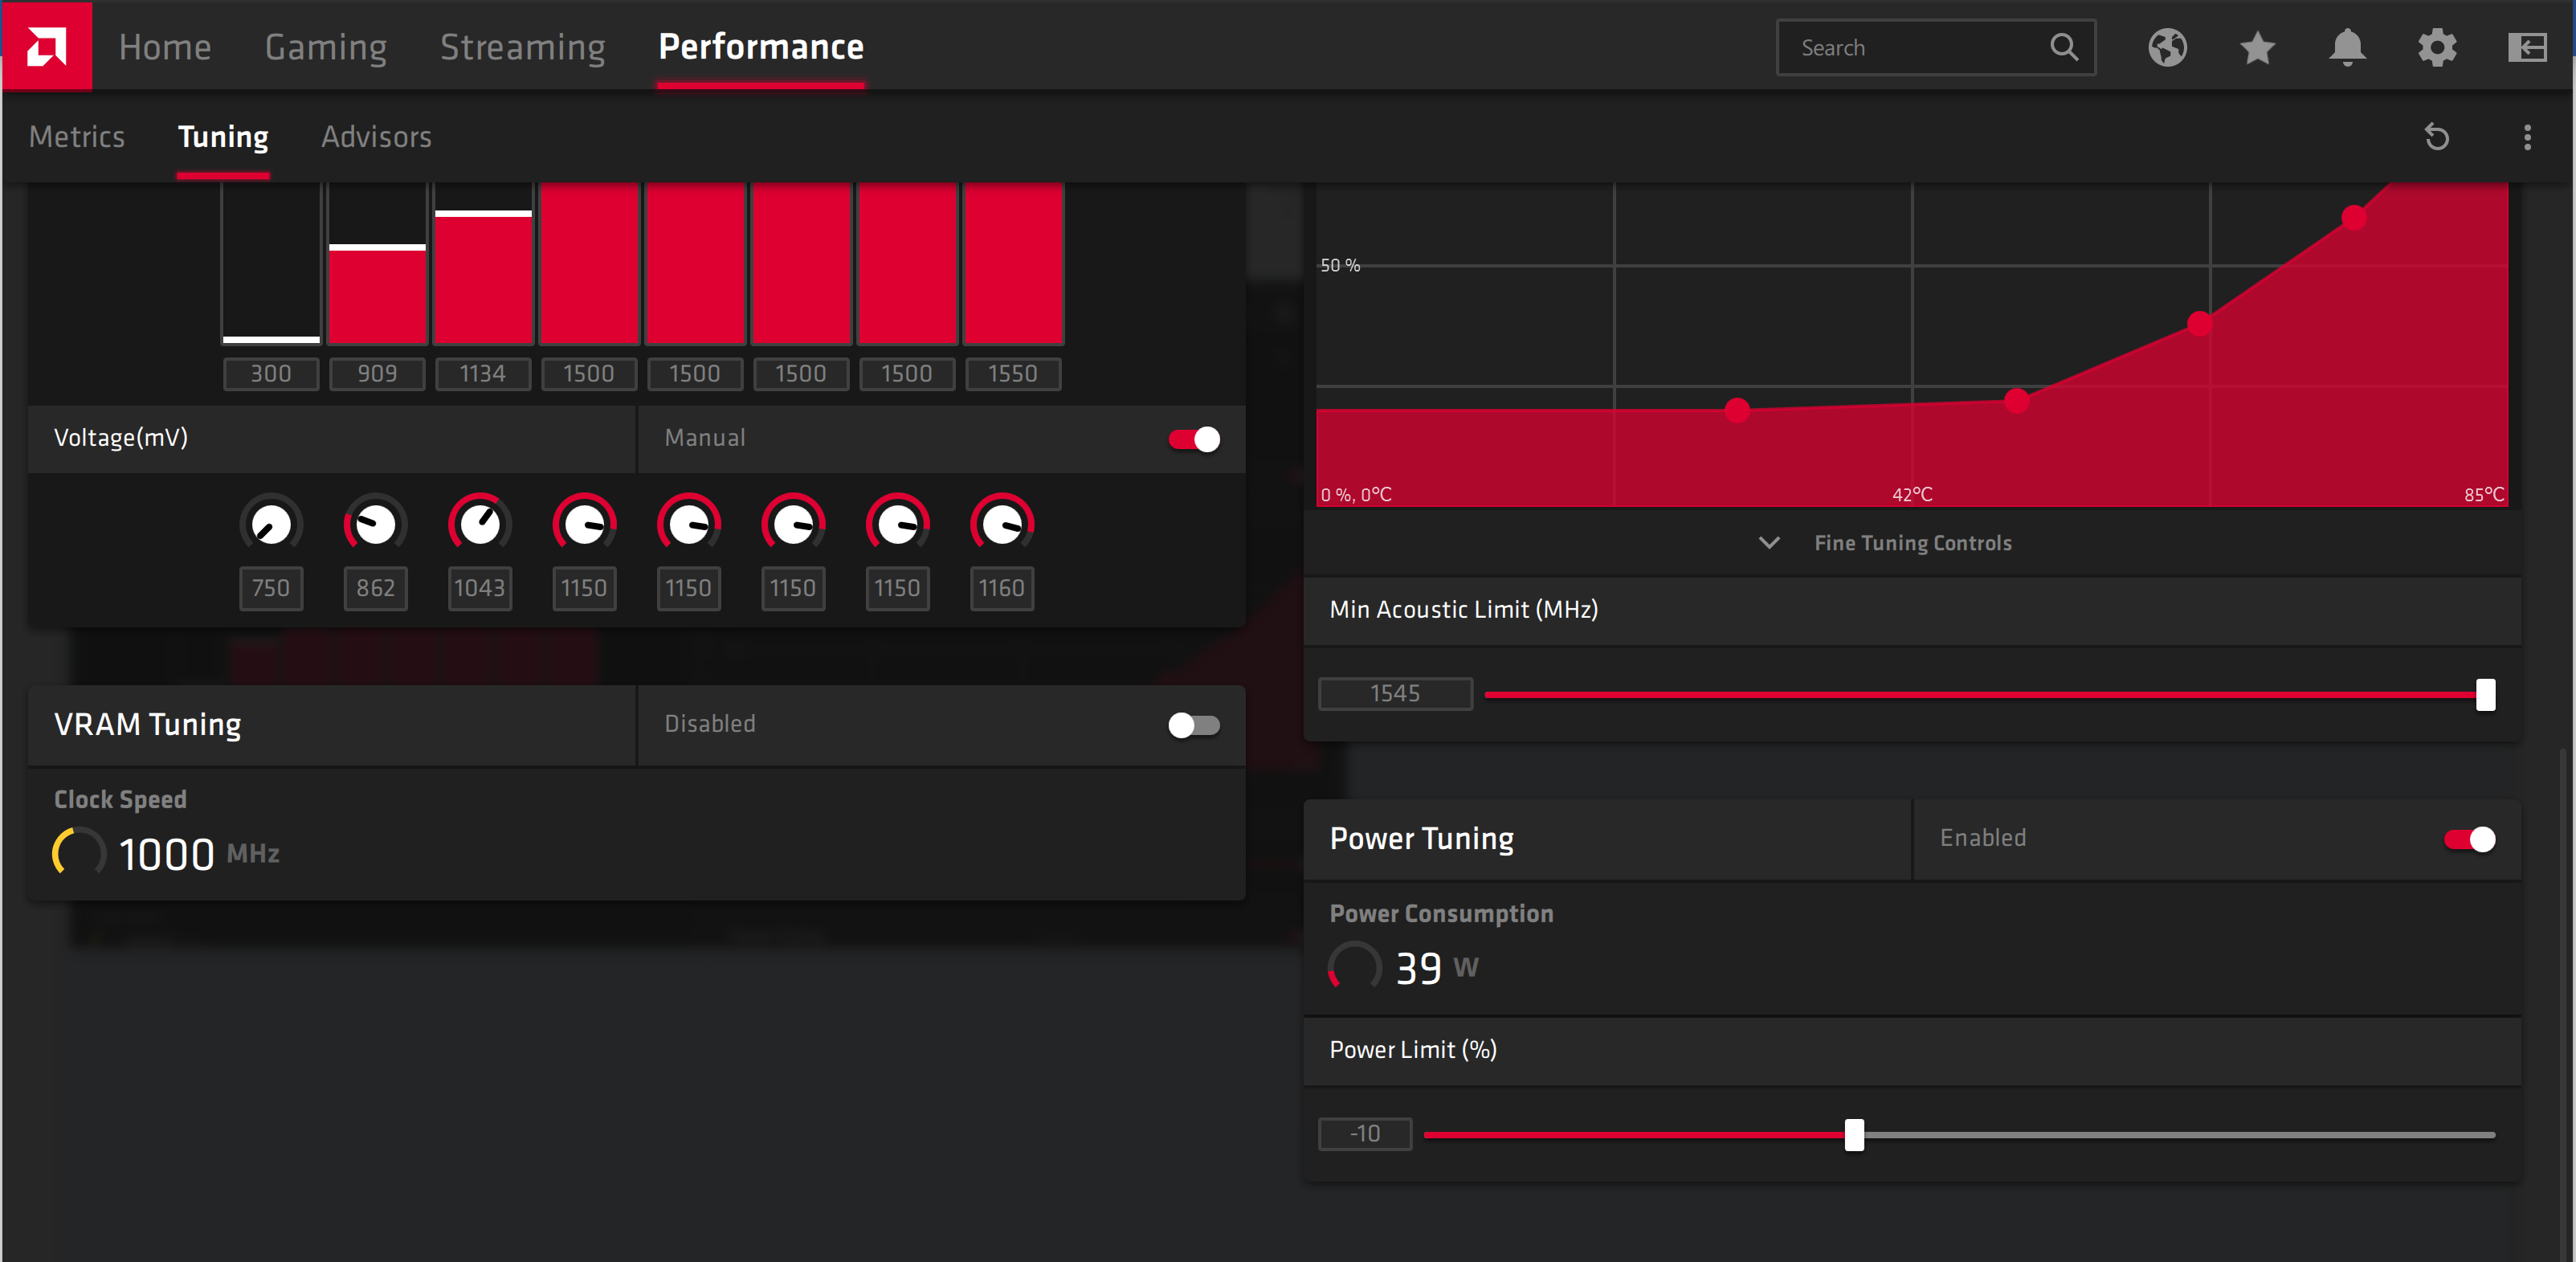Click the Power Limit slider handle

pyautogui.click(x=1854, y=1134)
